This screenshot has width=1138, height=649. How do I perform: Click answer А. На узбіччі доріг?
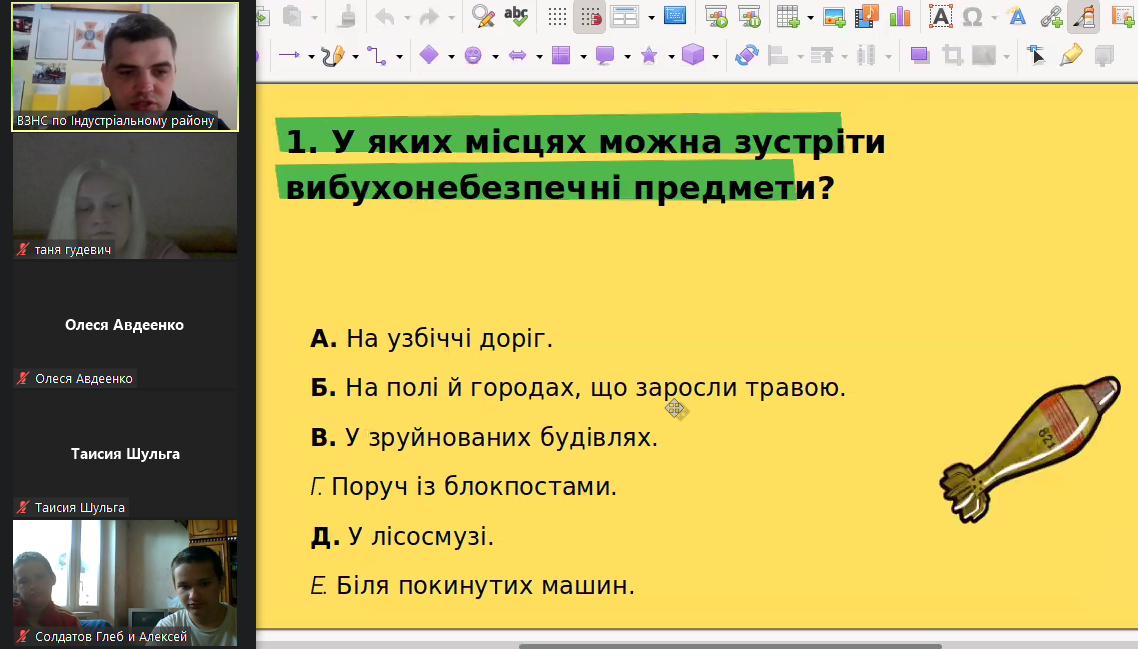[x=431, y=338]
